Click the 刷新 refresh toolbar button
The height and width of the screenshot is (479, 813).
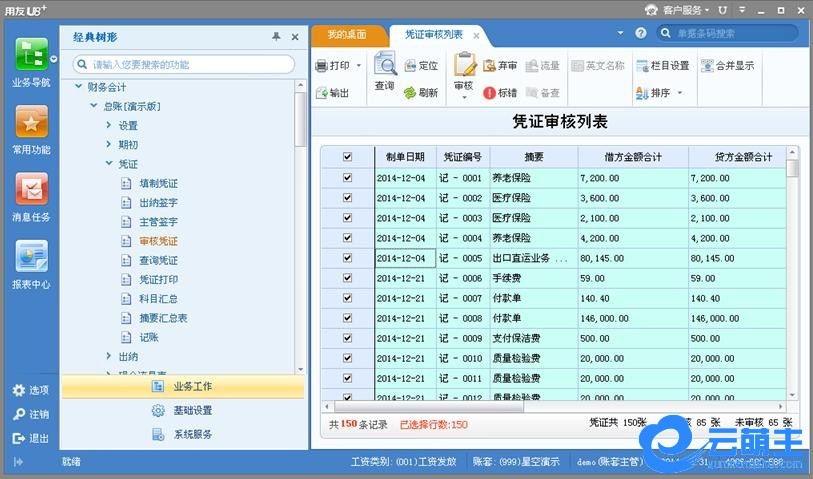(x=420, y=92)
